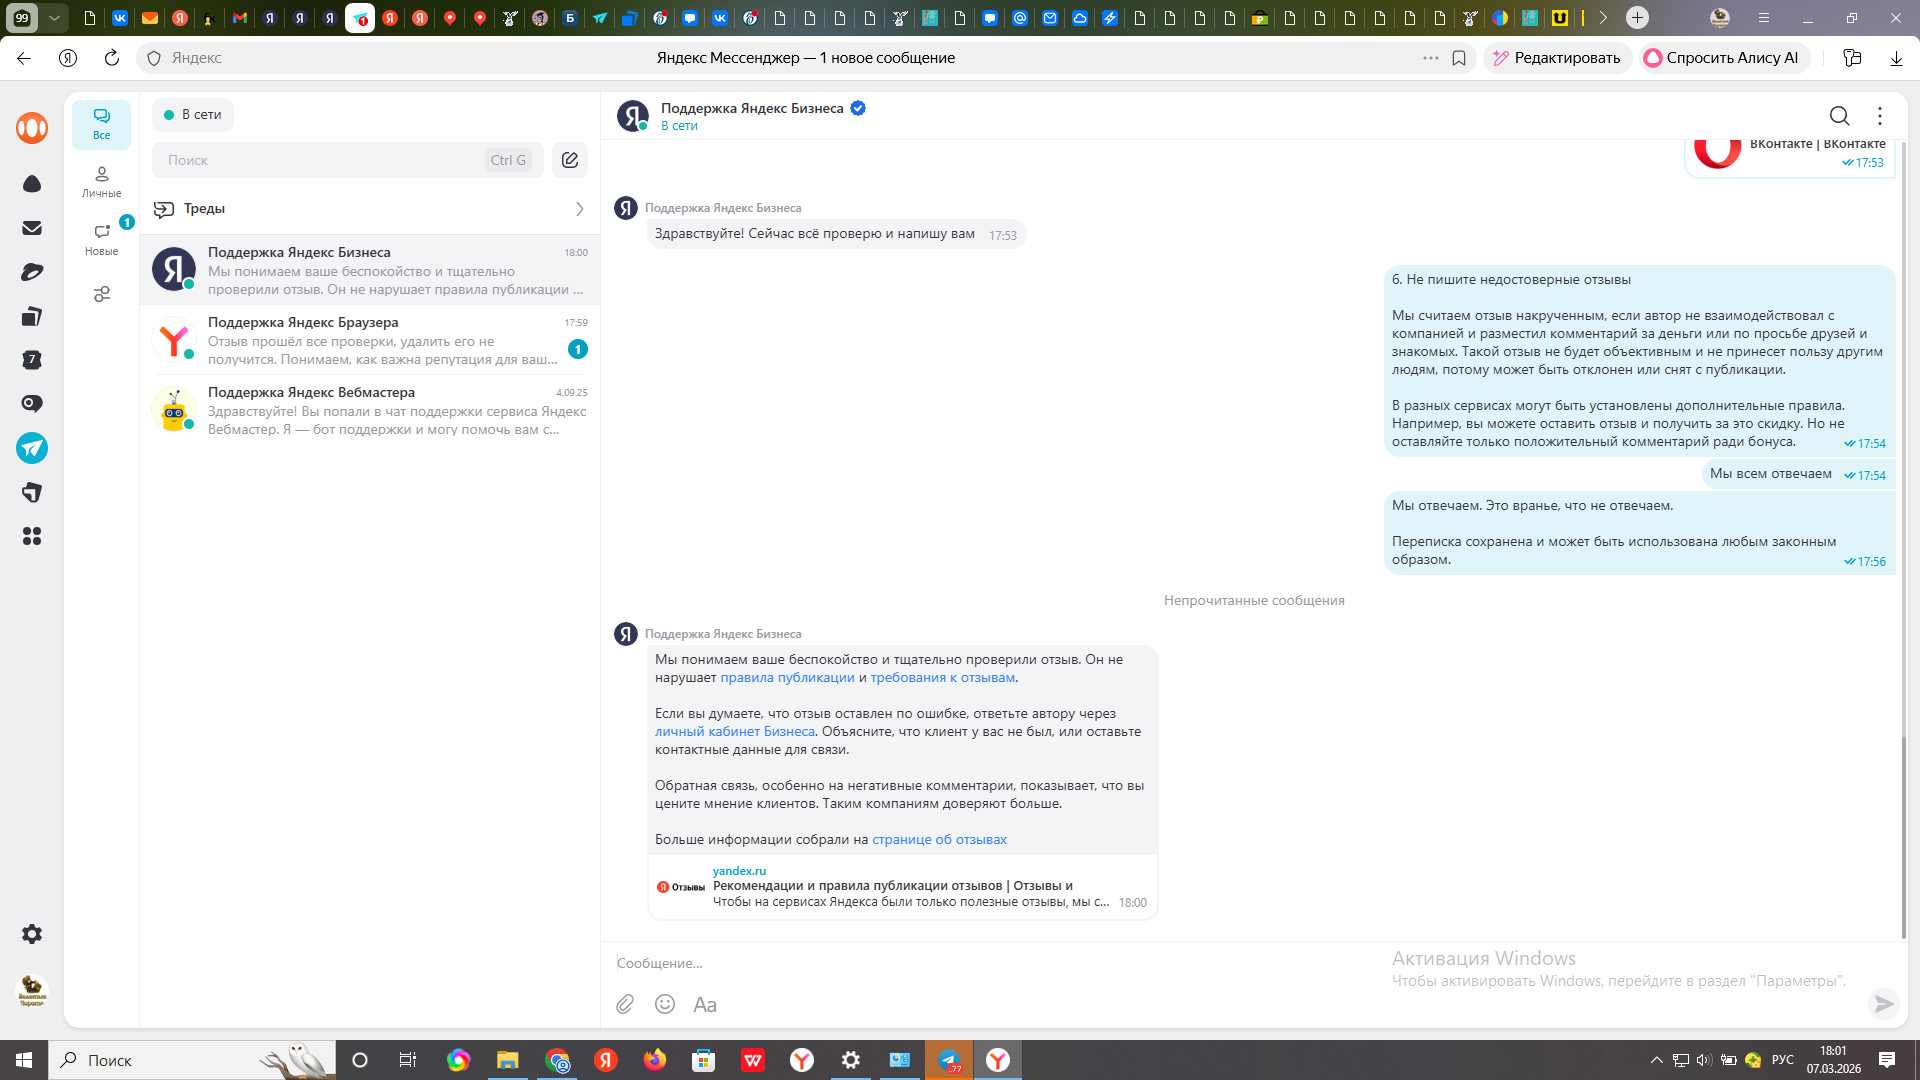
Task: Expand the Треды section chevron
Action: [579, 209]
